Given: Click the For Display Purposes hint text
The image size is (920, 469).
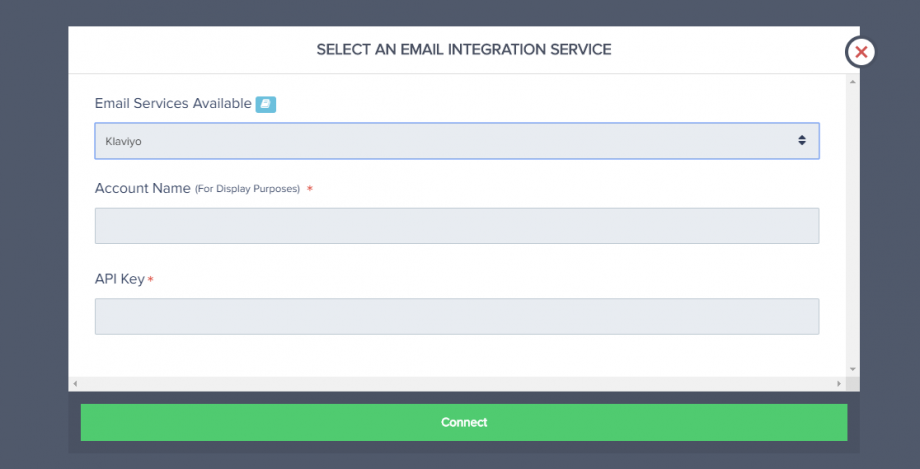Looking at the screenshot, I should tap(247, 189).
